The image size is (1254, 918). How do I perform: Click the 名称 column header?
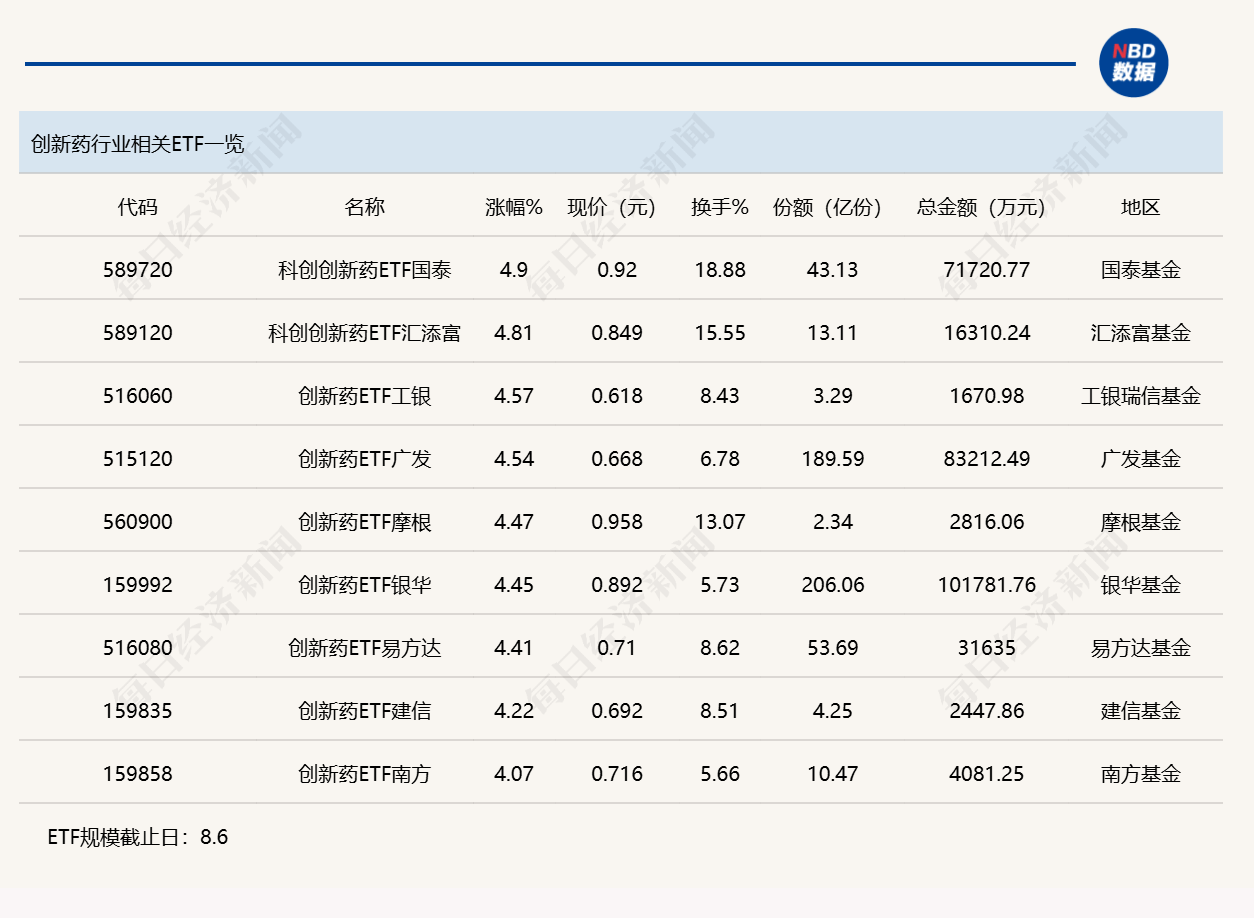point(364,207)
